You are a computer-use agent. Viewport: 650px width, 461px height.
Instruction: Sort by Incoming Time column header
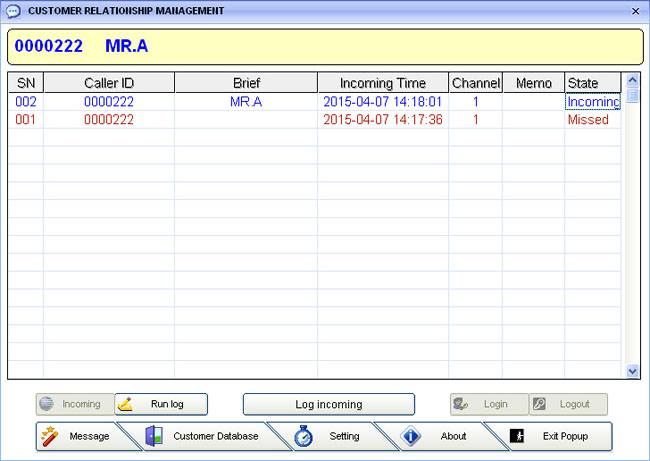coord(382,83)
